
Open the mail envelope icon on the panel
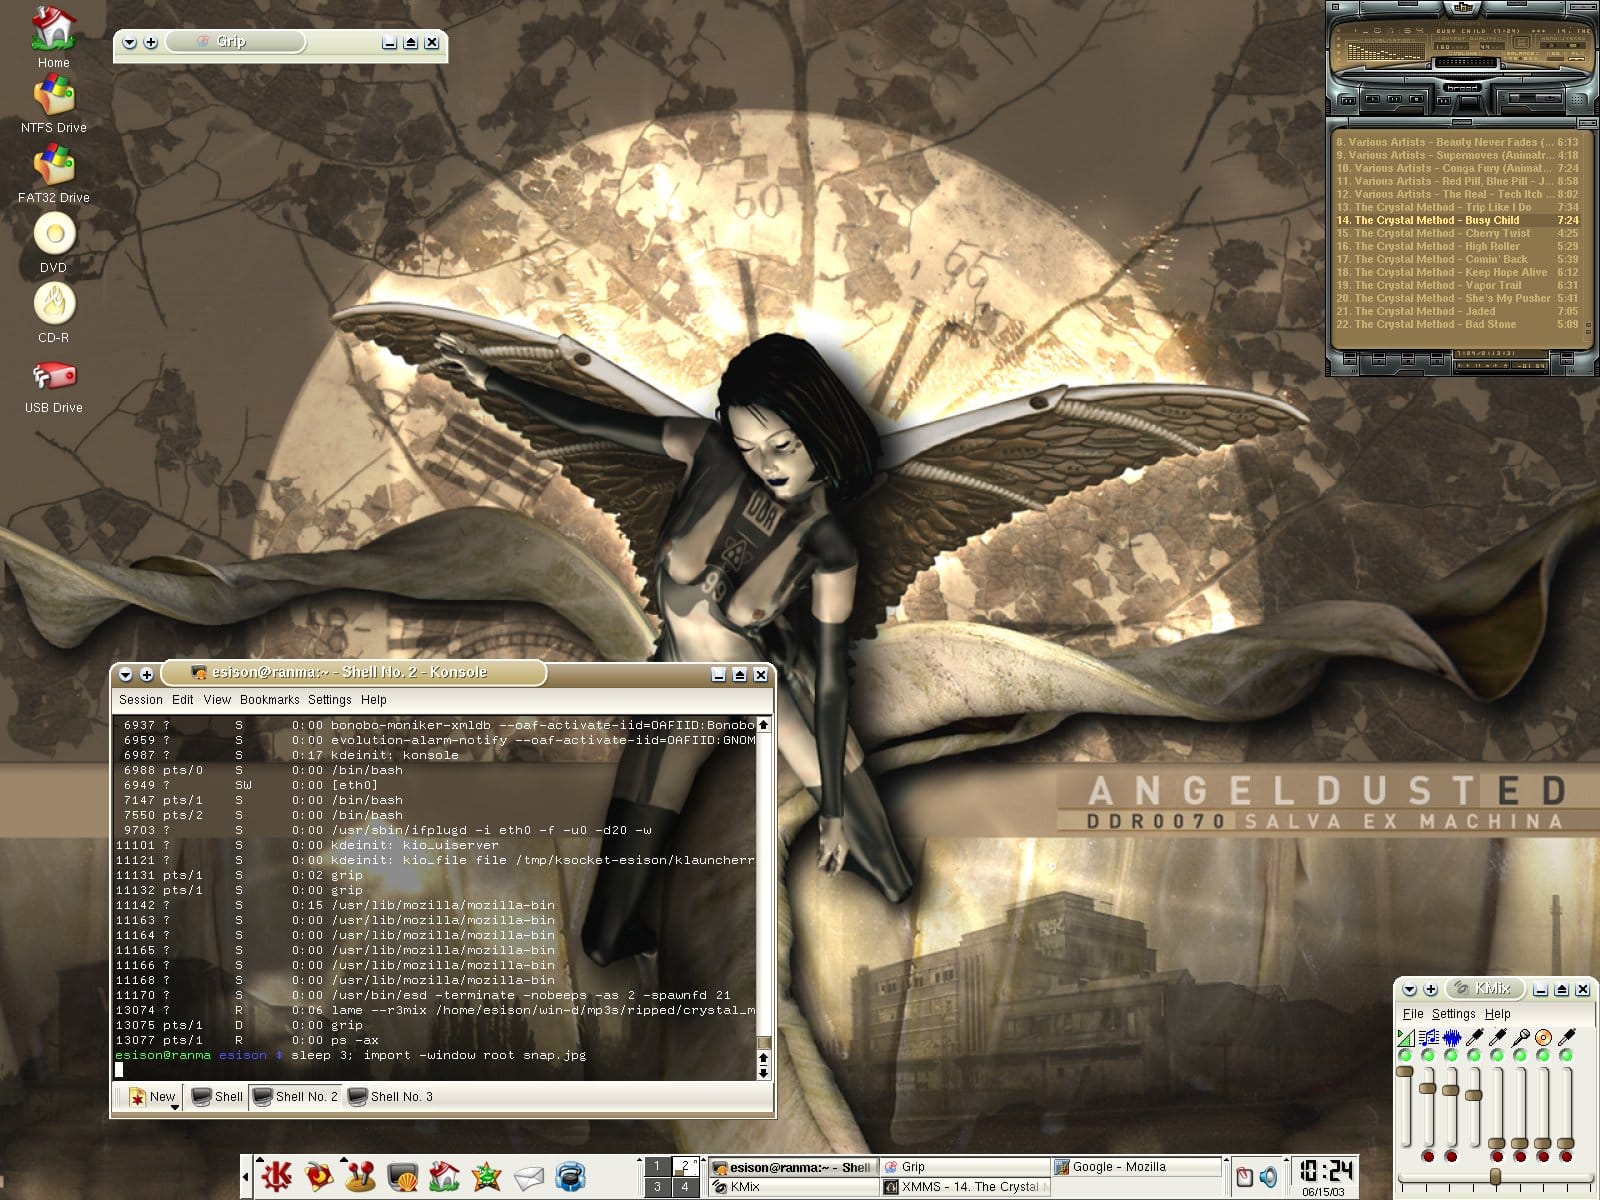pyautogui.click(x=528, y=1178)
